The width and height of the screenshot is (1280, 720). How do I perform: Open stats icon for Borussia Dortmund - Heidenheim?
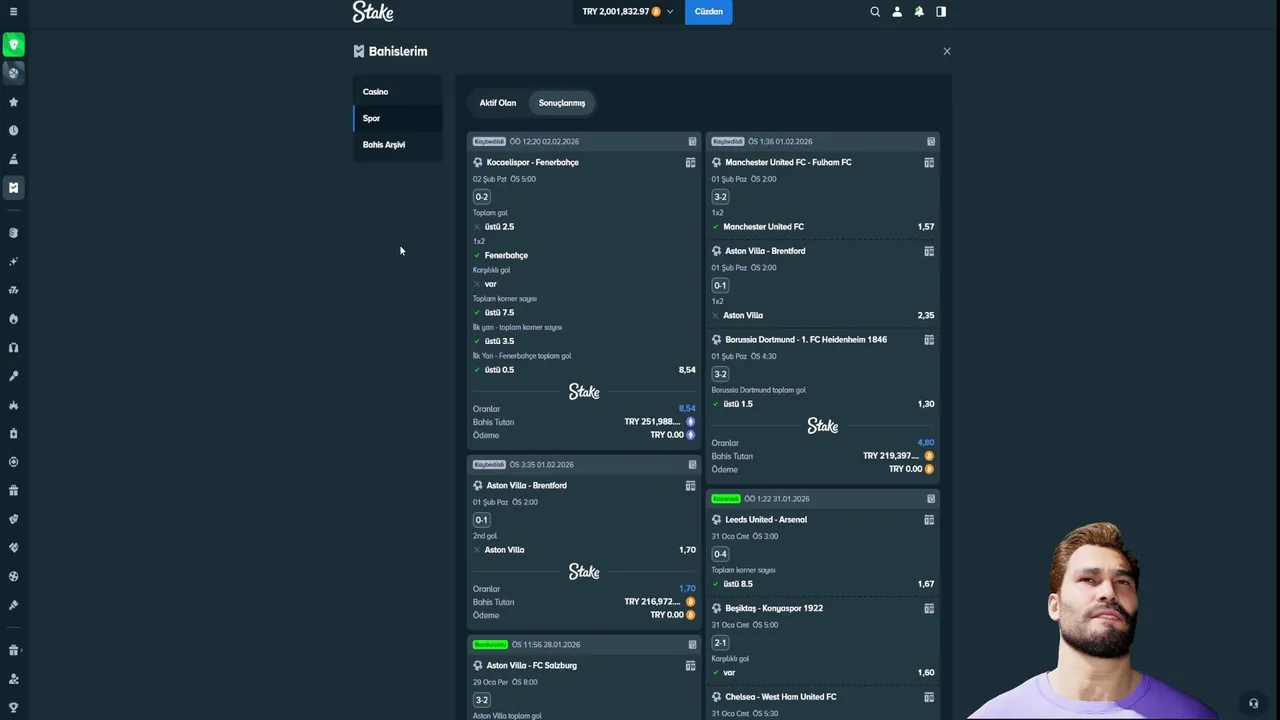(929, 340)
